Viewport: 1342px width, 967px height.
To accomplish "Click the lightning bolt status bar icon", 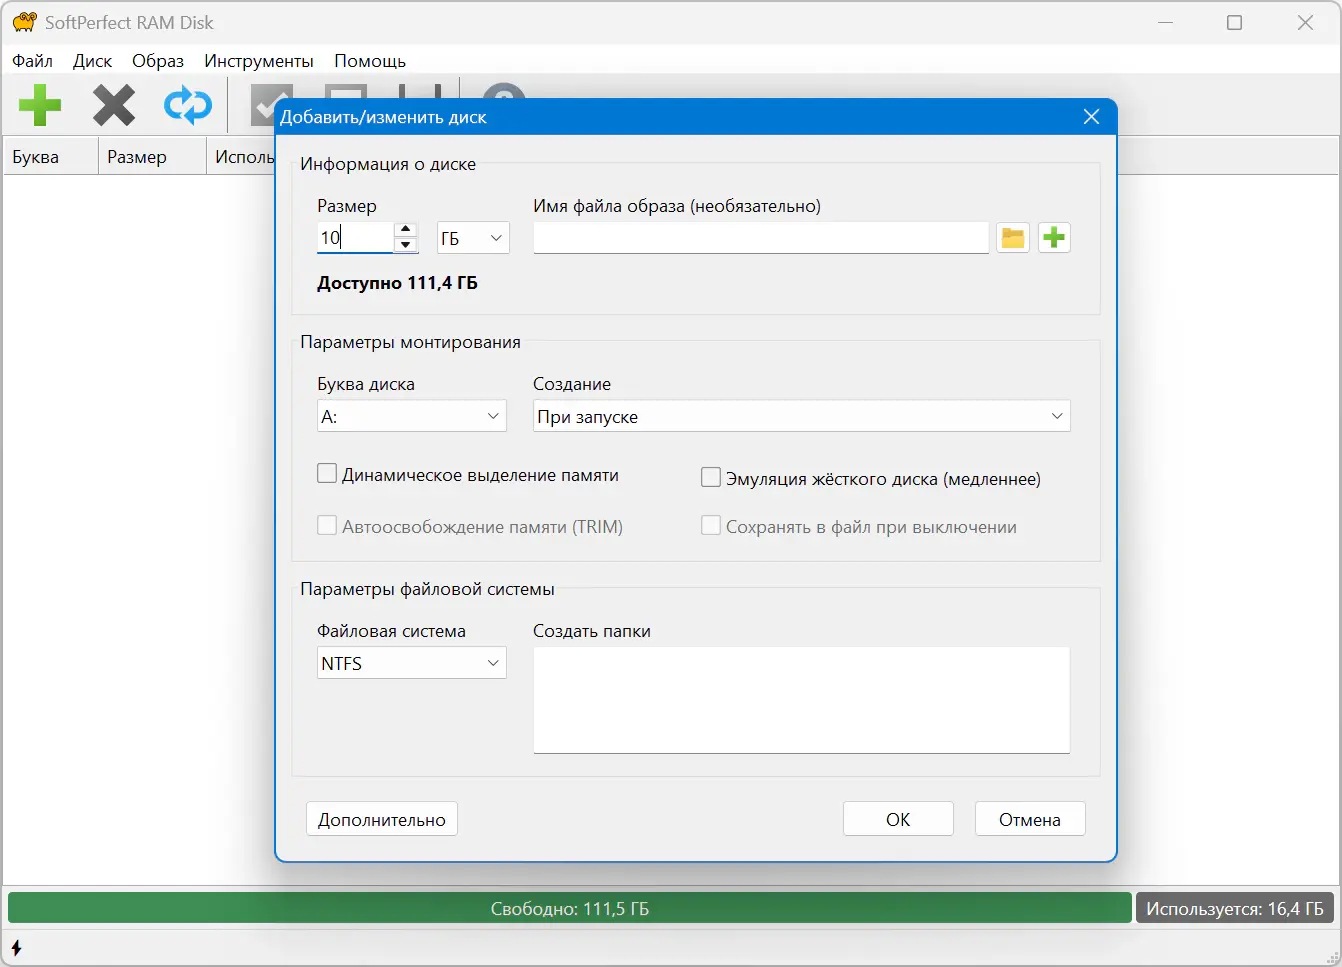I will pos(16,947).
